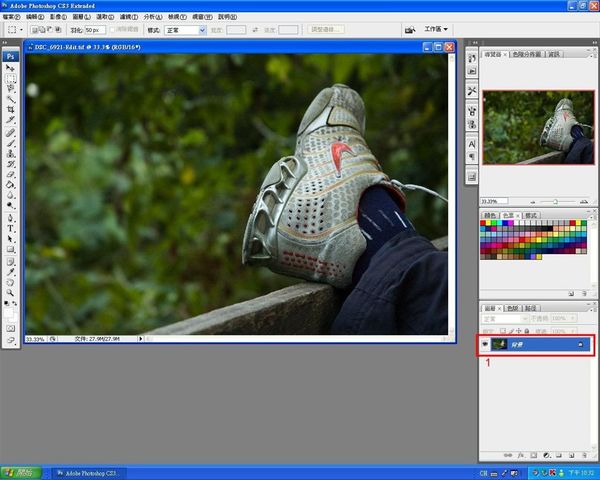Viewport: 600px width, 480px height.
Task: Select the Pen tool
Action: tap(10, 218)
